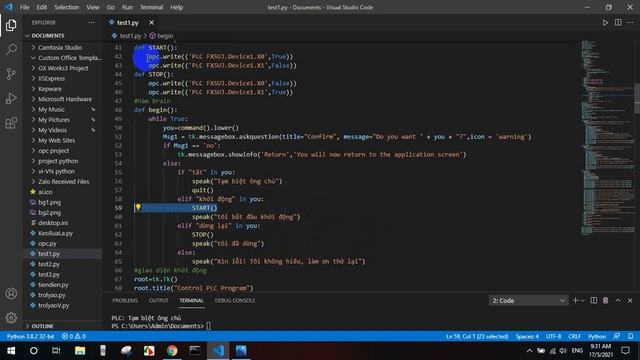This screenshot has width=640, height=360.
Task: Click the editor minimap overview
Action: point(607,138)
